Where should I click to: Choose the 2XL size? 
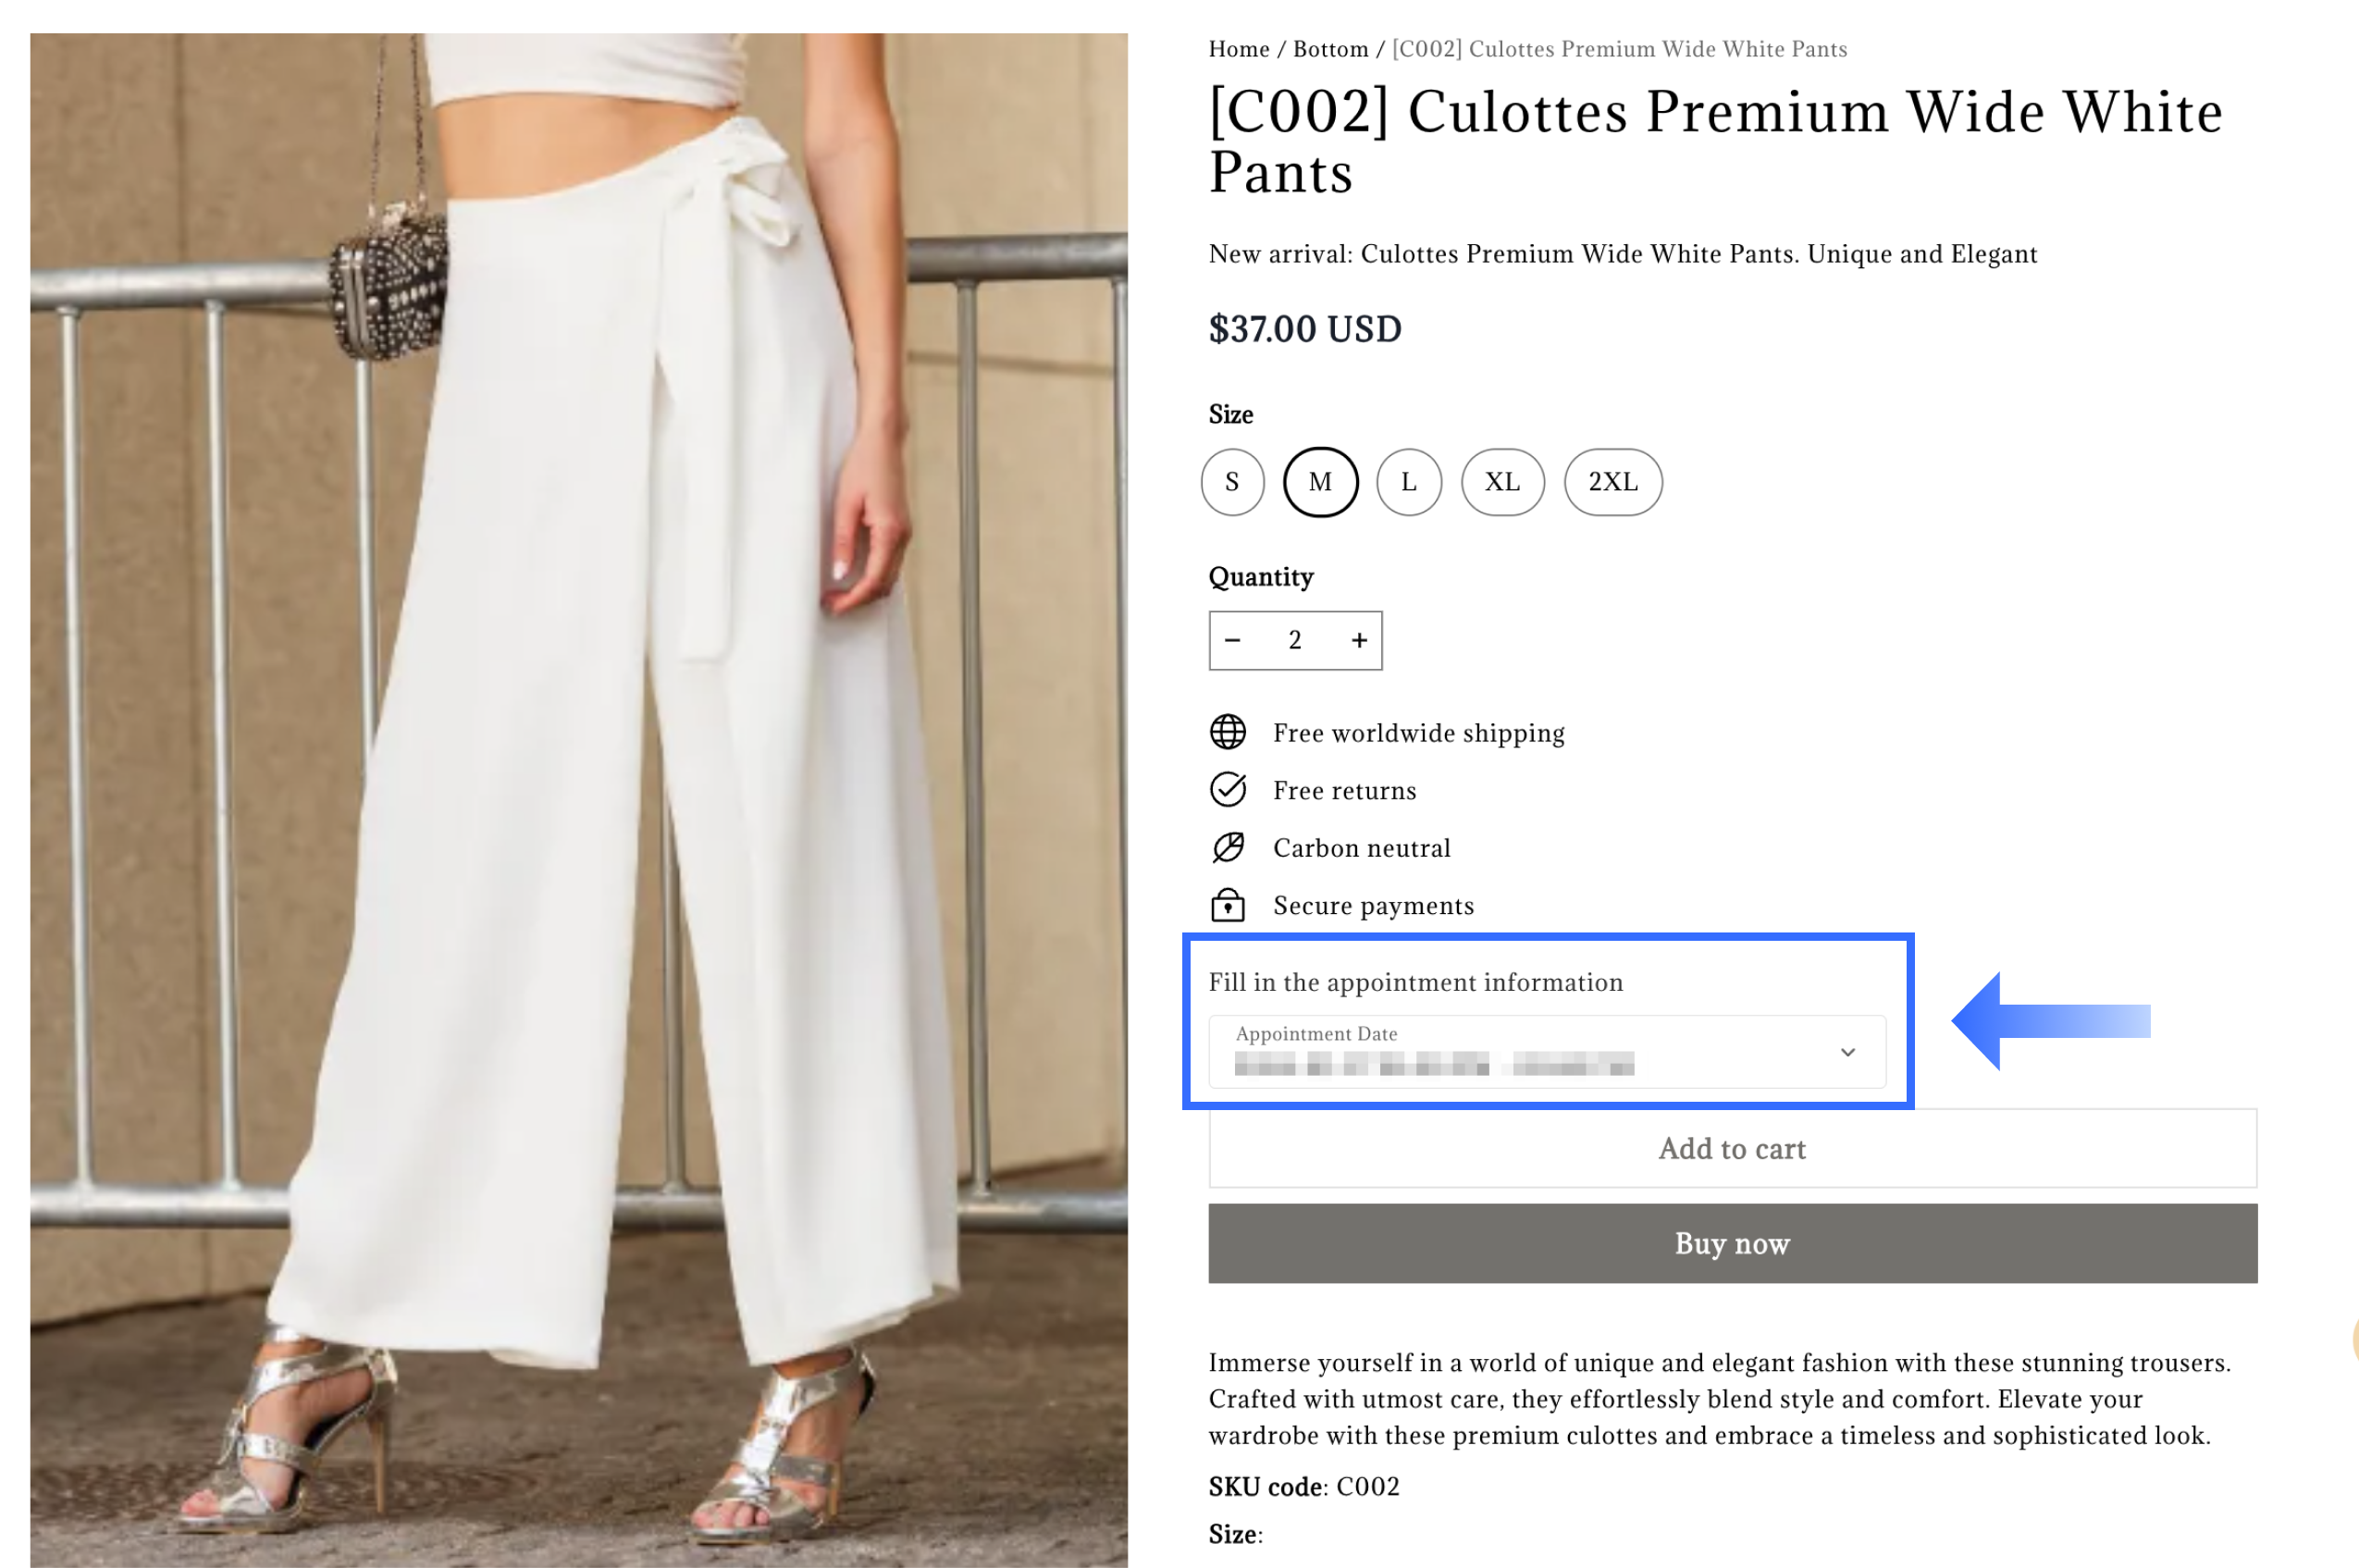1613,482
